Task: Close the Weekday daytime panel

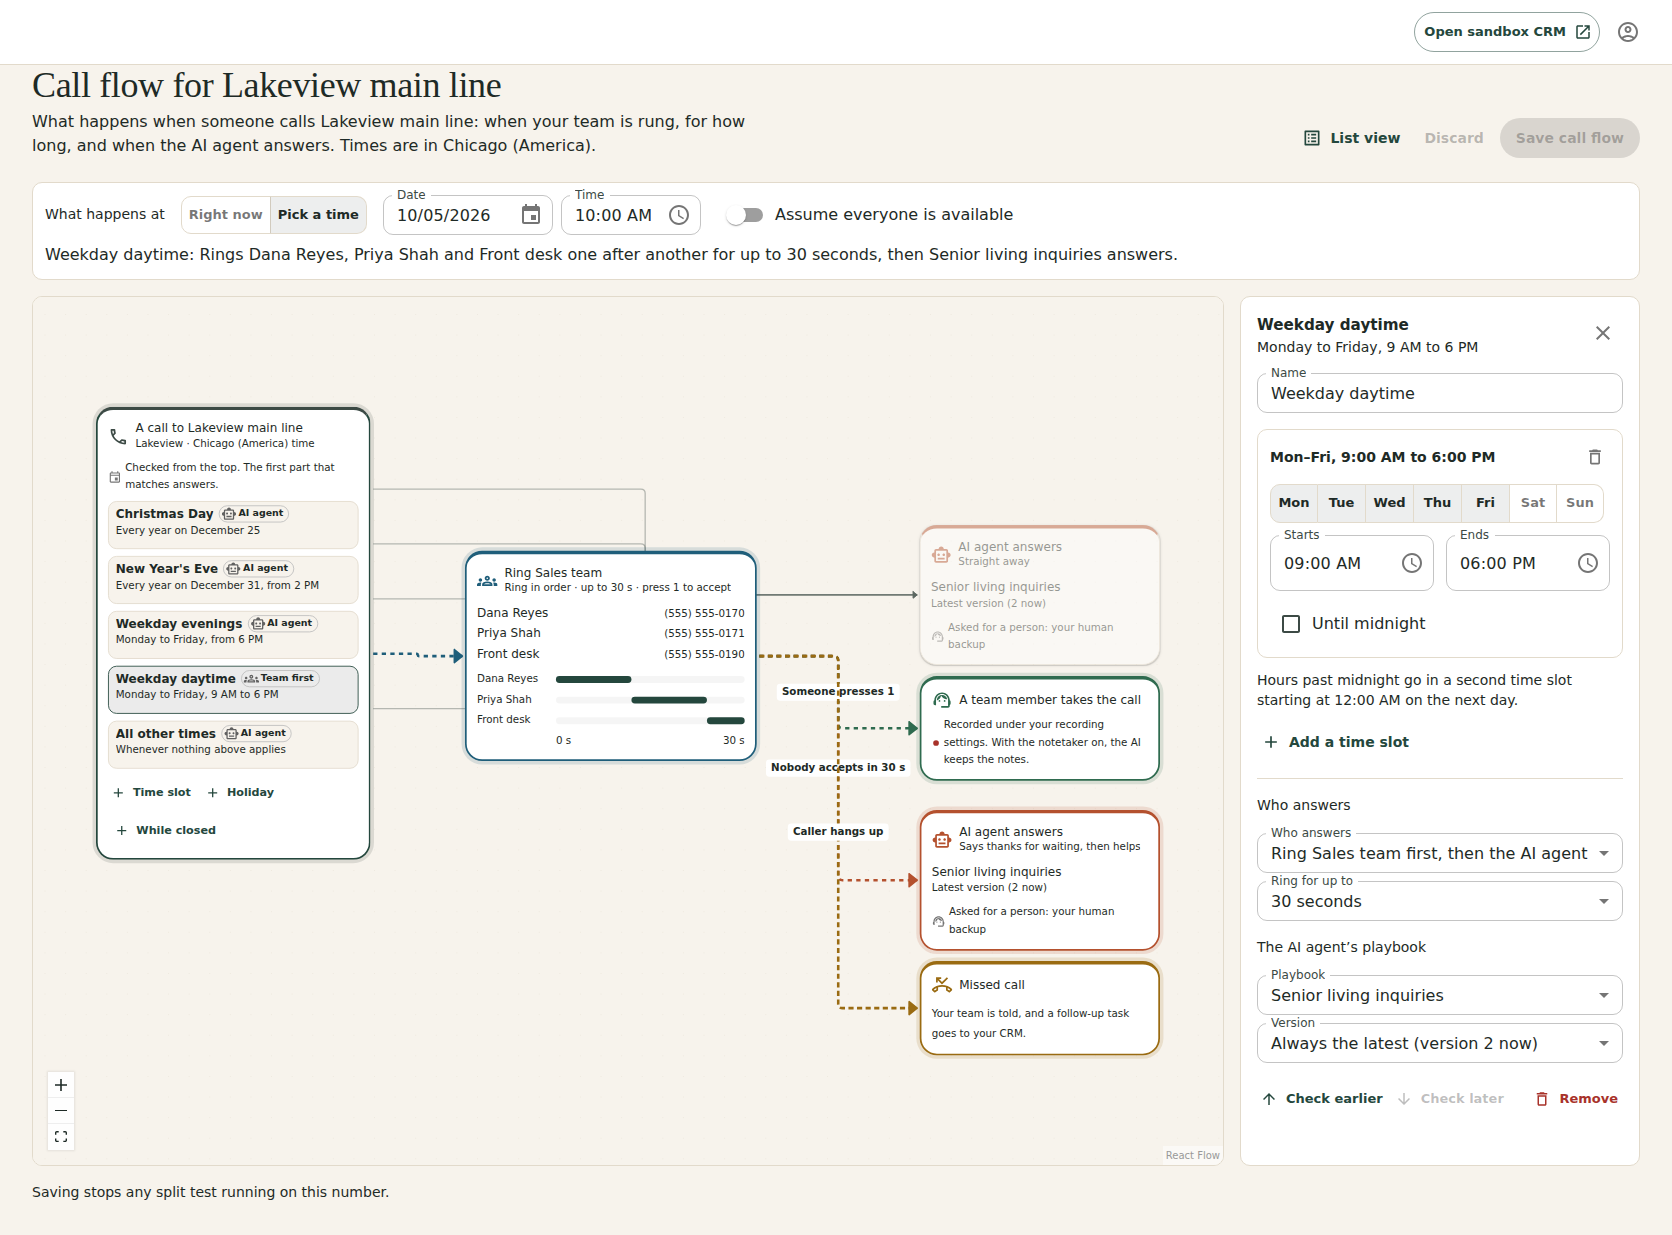Action: tap(1603, 333)
